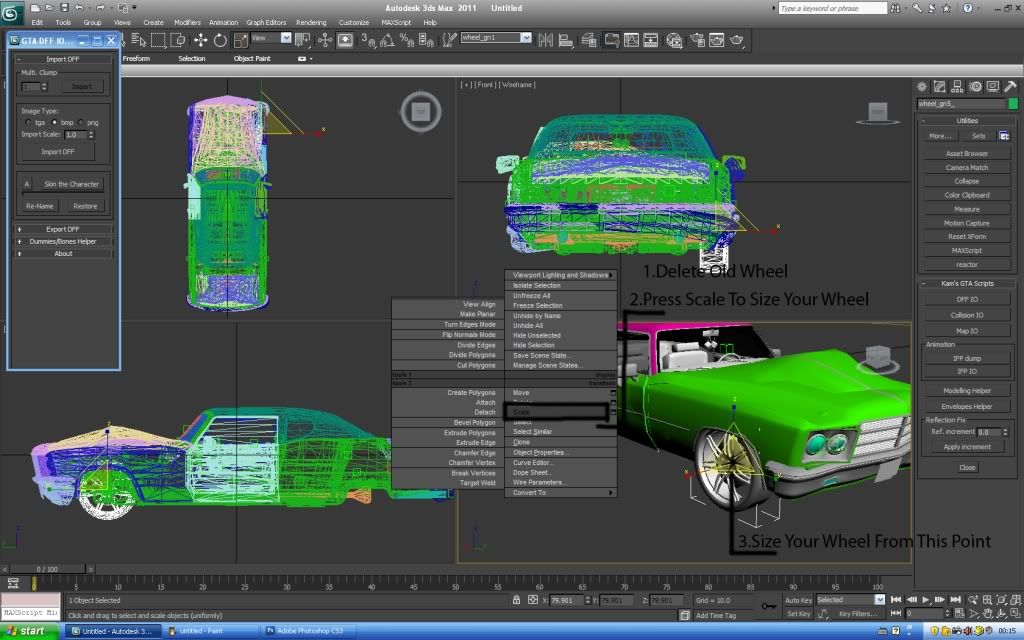This screenshot has height=640, width=1024.
Task: Click the Apply increment button
Action: (967, 447)
